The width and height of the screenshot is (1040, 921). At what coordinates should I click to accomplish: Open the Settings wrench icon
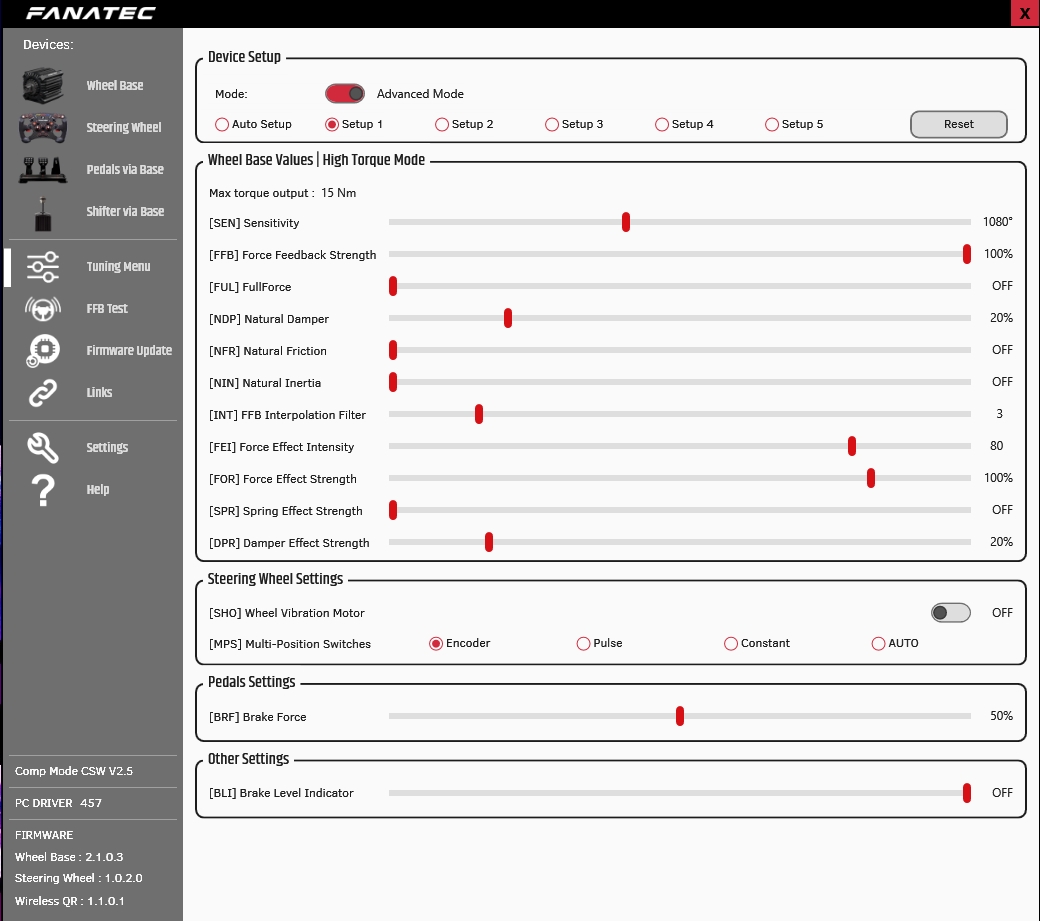[x=43, y=448]
